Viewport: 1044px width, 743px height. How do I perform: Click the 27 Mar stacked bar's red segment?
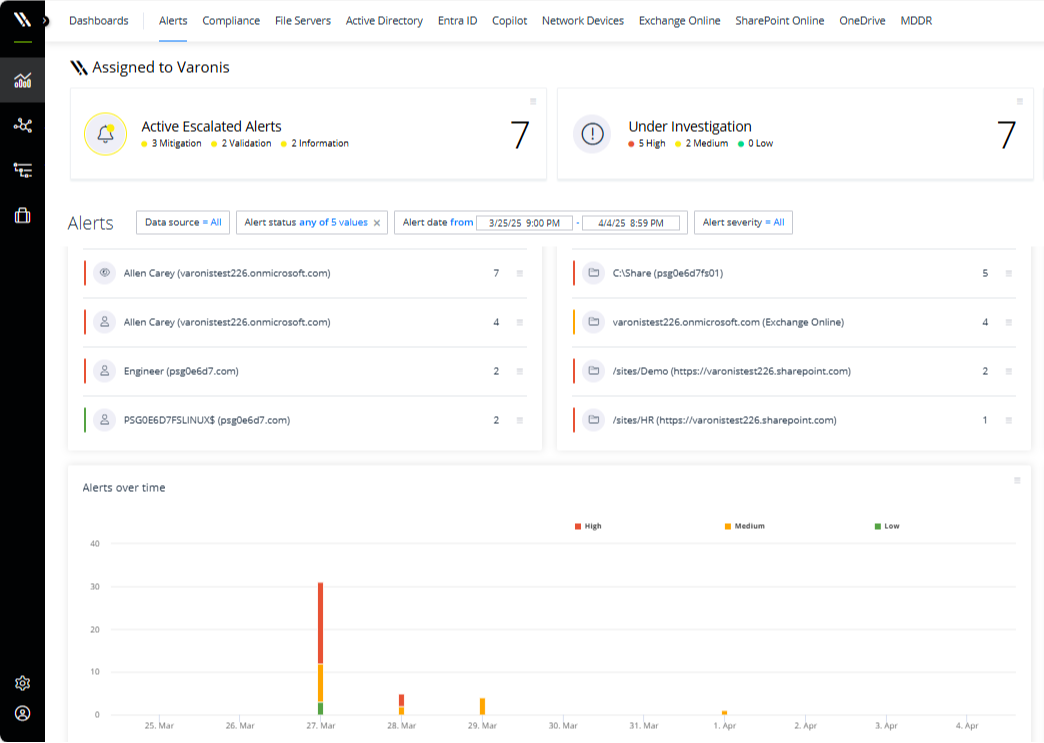coord(320,623)
